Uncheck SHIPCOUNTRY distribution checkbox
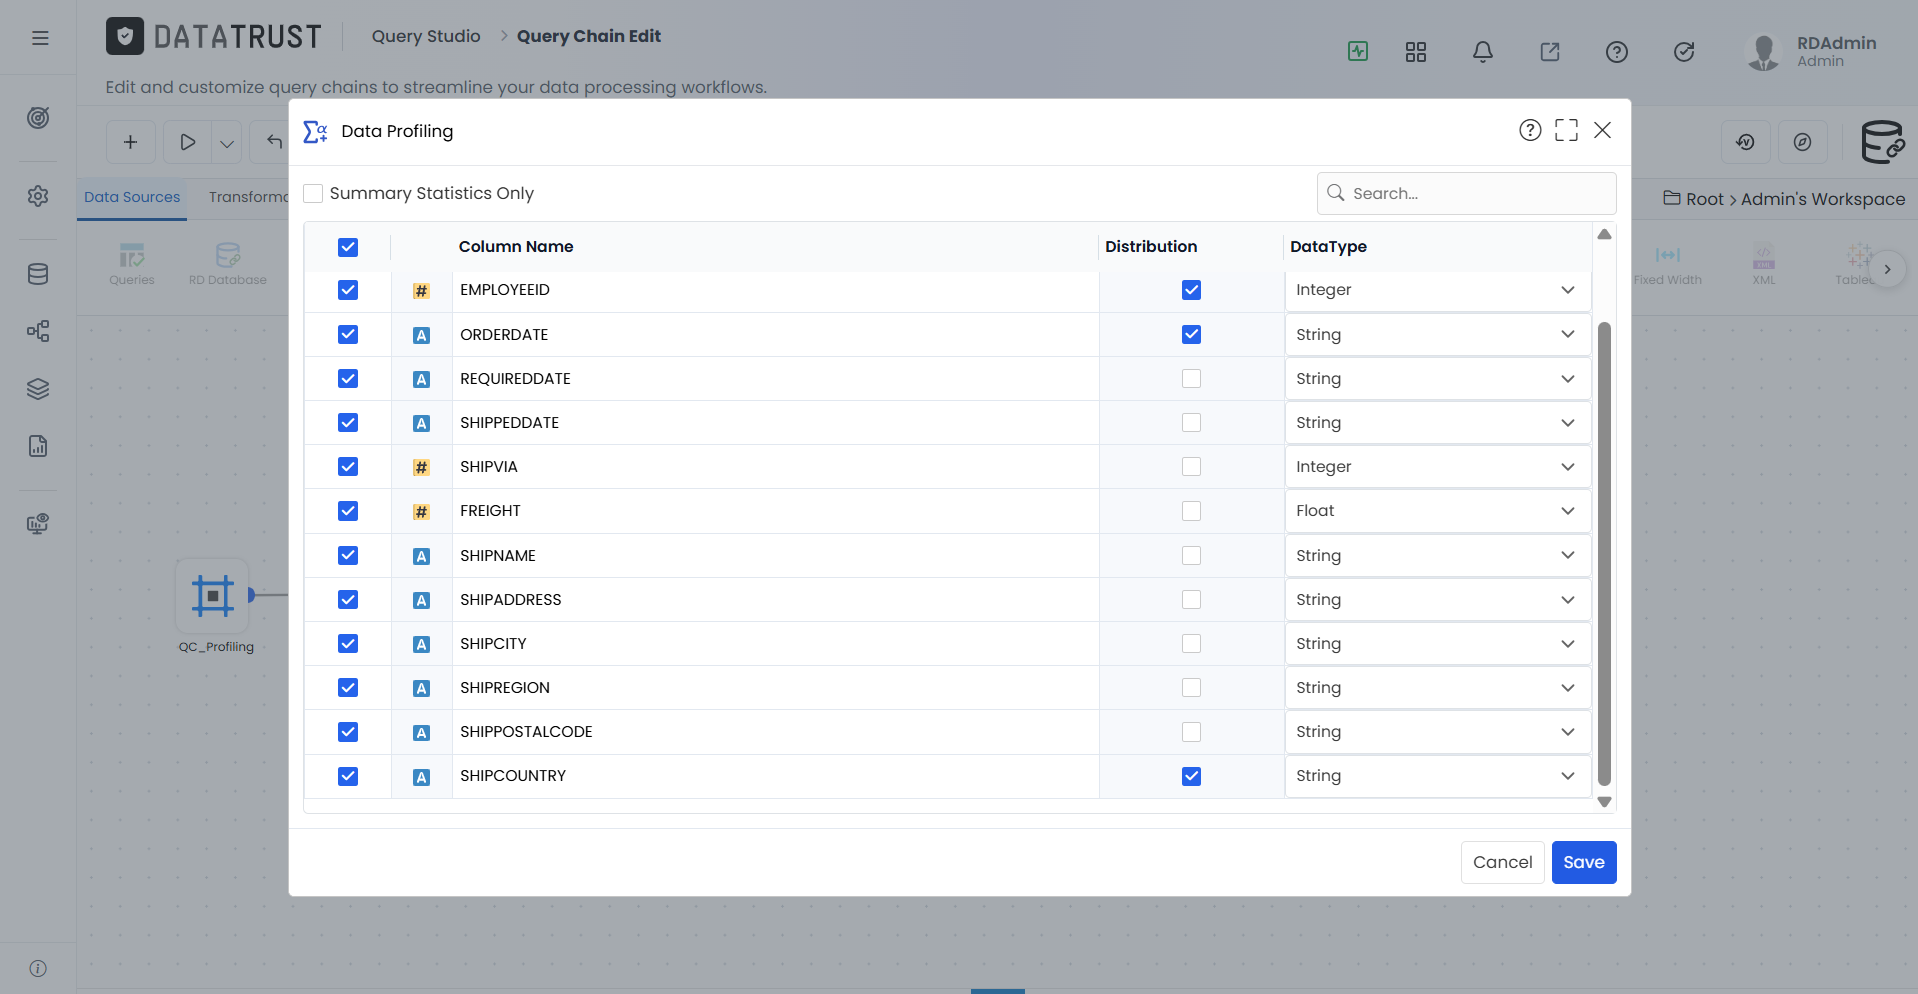This screenshot has width=1918, height=994. click(1191, 776)
